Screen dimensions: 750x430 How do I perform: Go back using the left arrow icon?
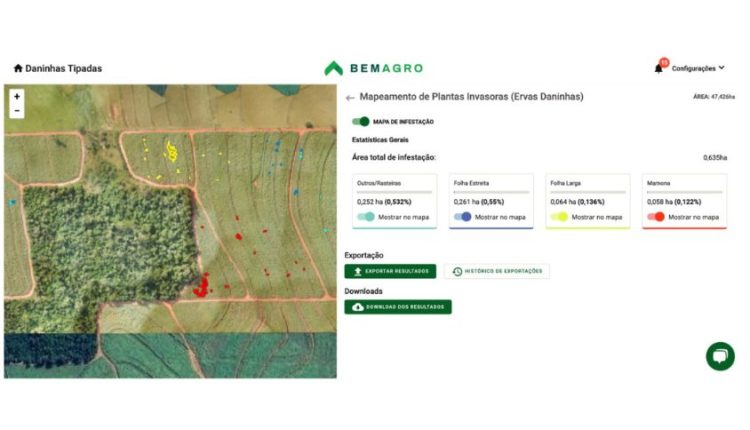tap(350, 98)
